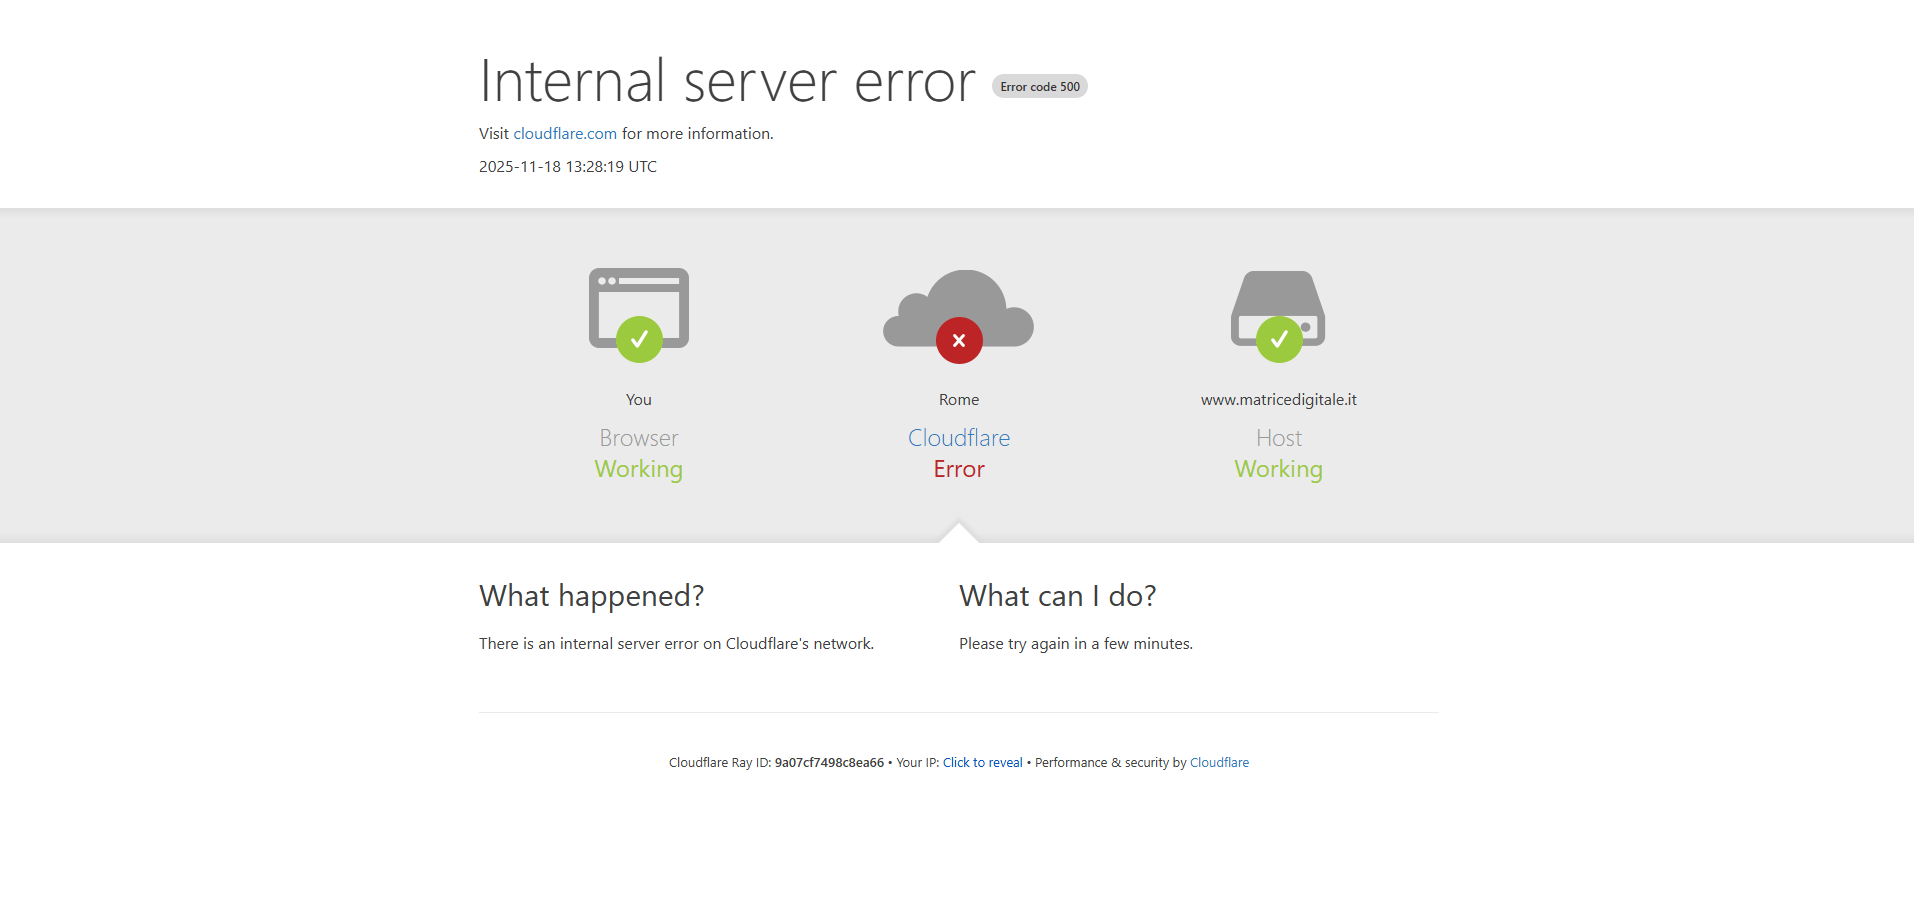Click the green Working status under Browser
The height and width of the screenshot is (906, 1914).
638,469
